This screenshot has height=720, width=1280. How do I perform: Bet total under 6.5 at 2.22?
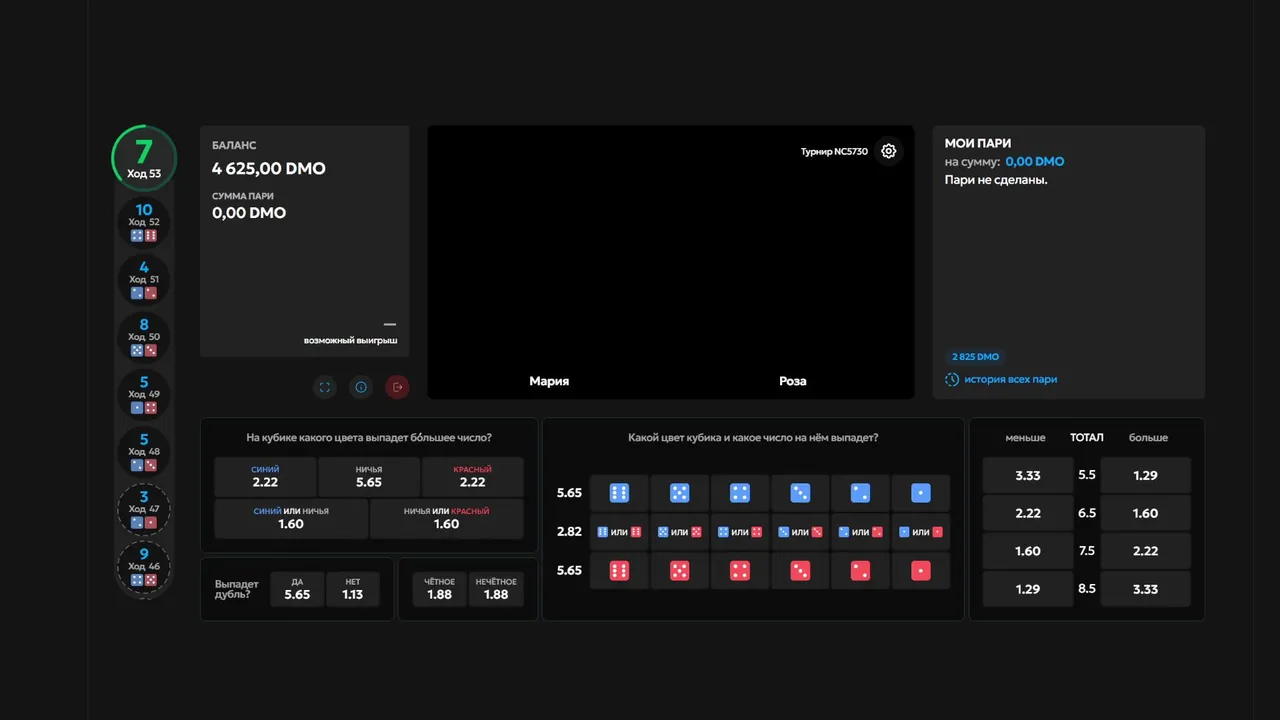(1028, 513)
